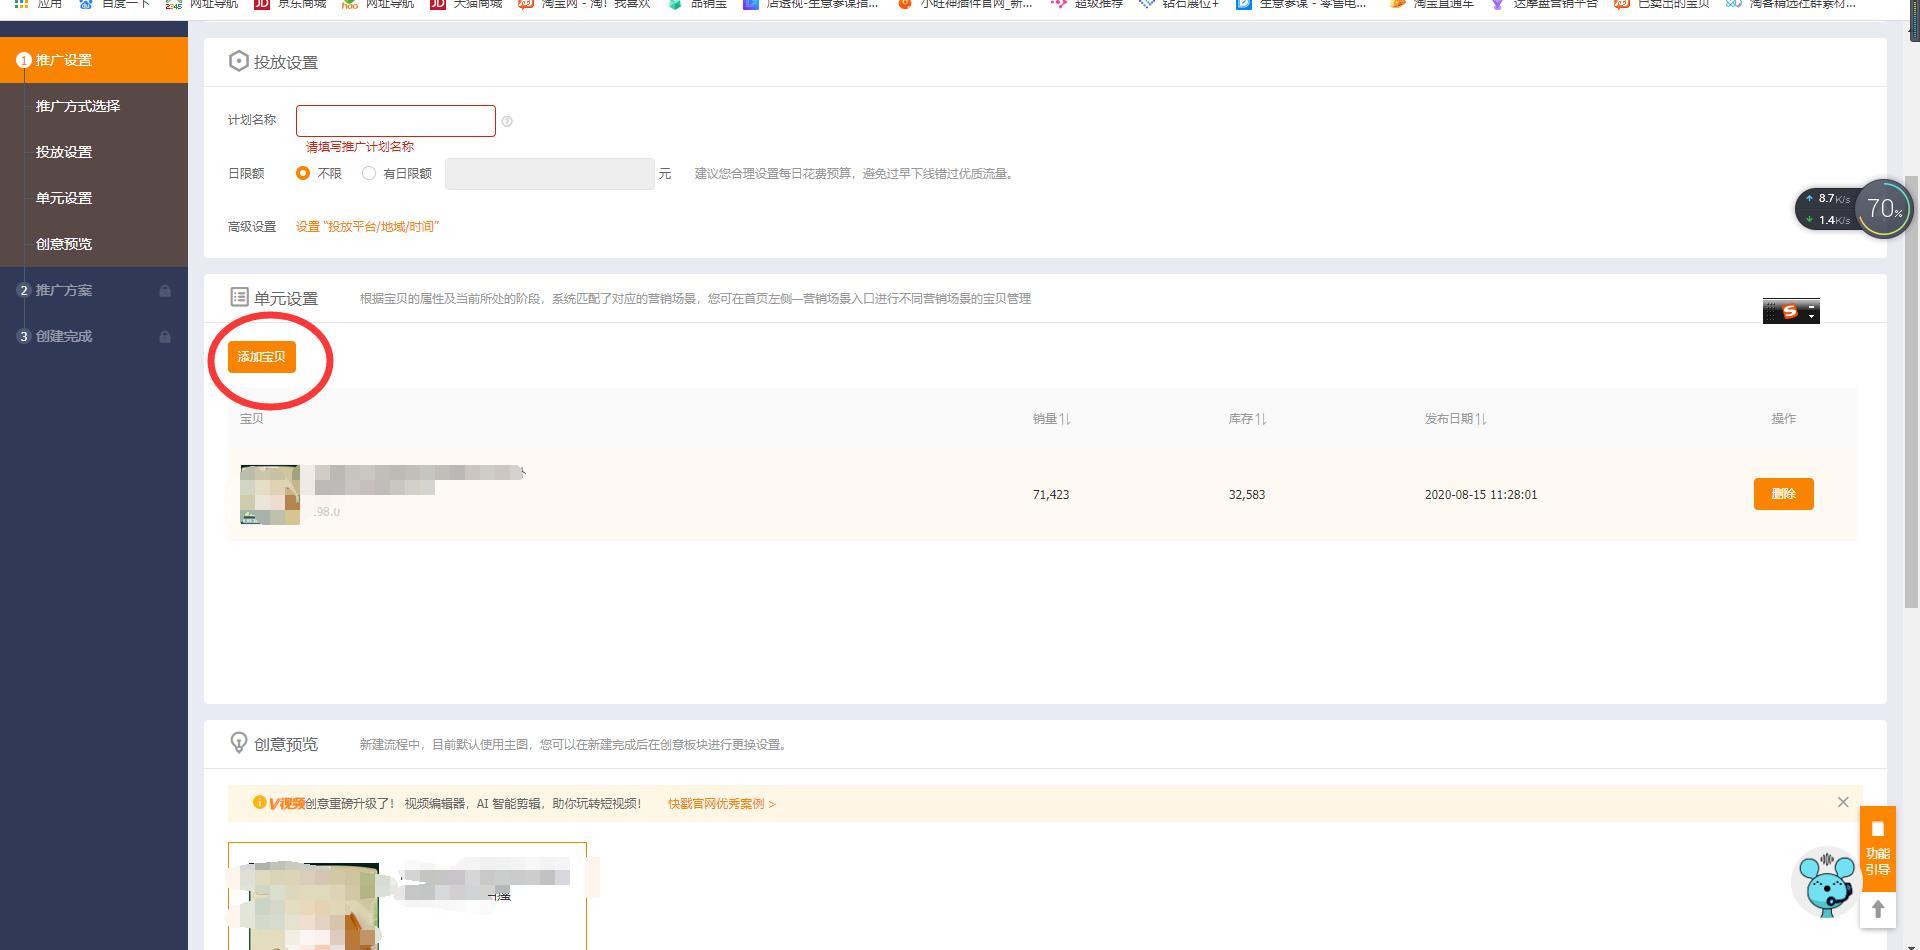Viewport: 1920px width, 950px height.
Task: Click the lock icon beside 创建完成
Action: (165, 337)
